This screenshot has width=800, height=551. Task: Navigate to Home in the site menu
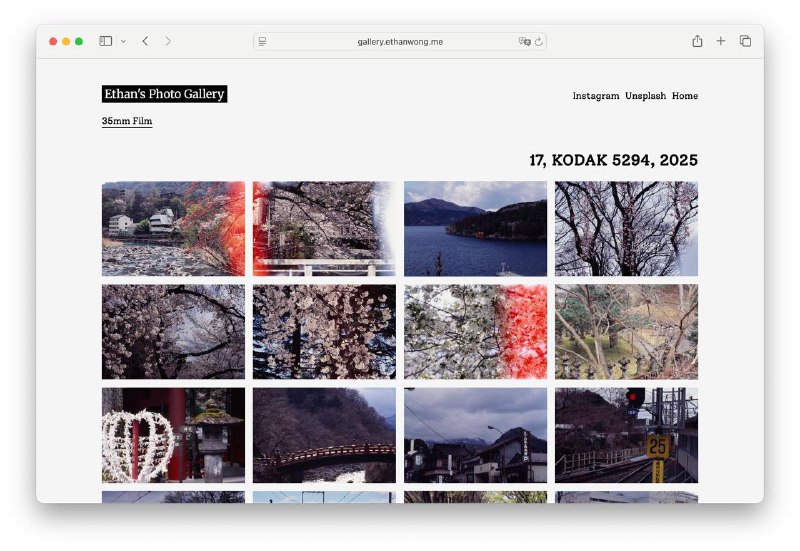[x=684, y=96]
